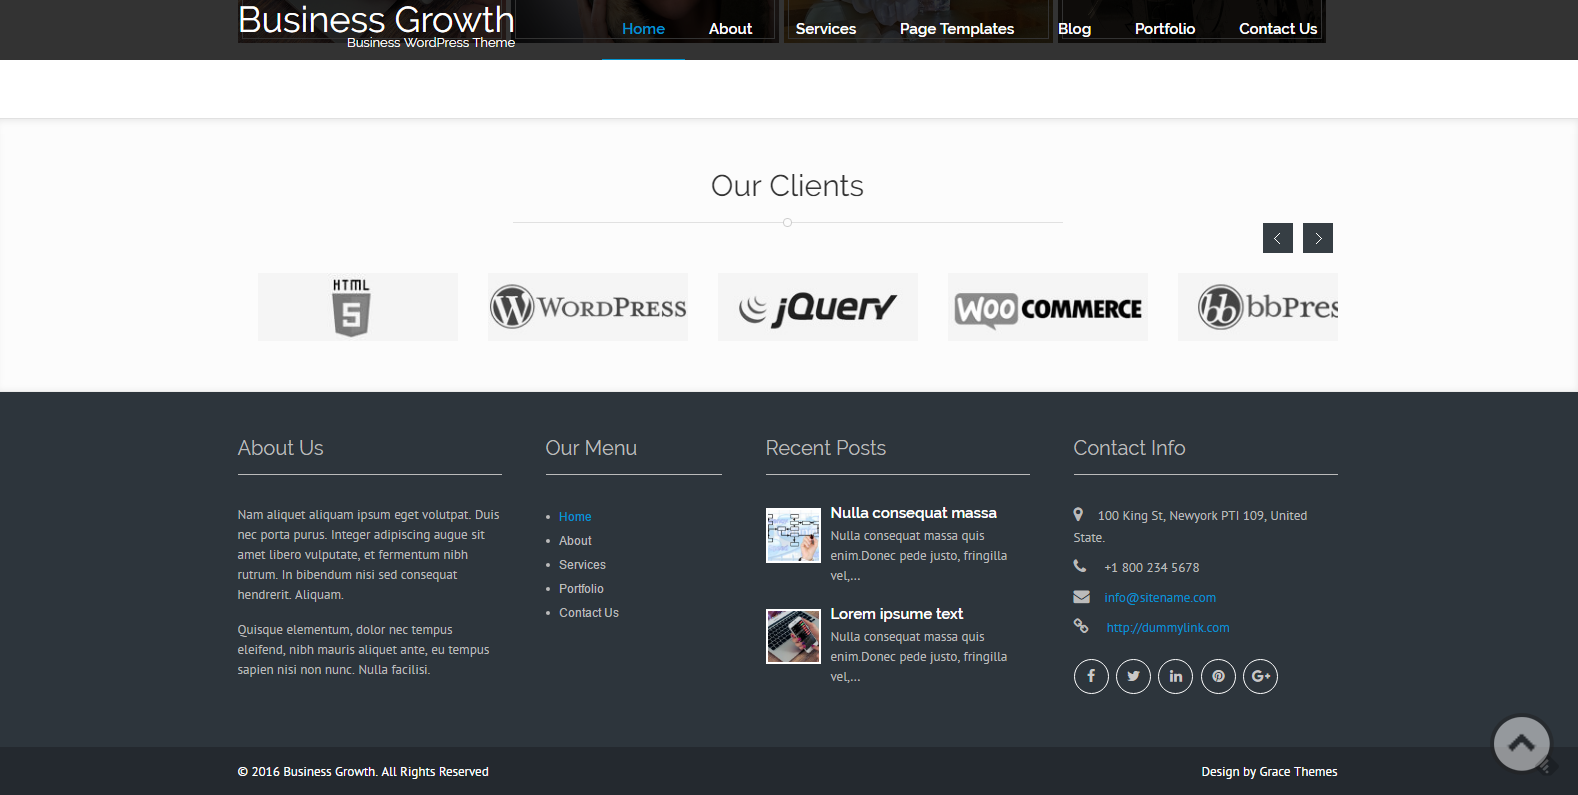Click the Google Plus social icon
This screenshot has height=795, width=1578.
point(1260,677)
